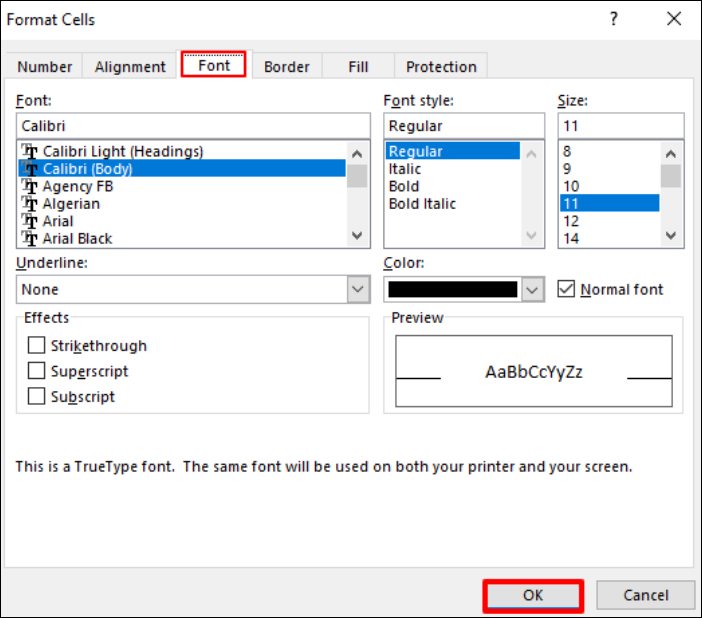Click the Cancel button
Screen dimensions: 702x618
(645, 595)
